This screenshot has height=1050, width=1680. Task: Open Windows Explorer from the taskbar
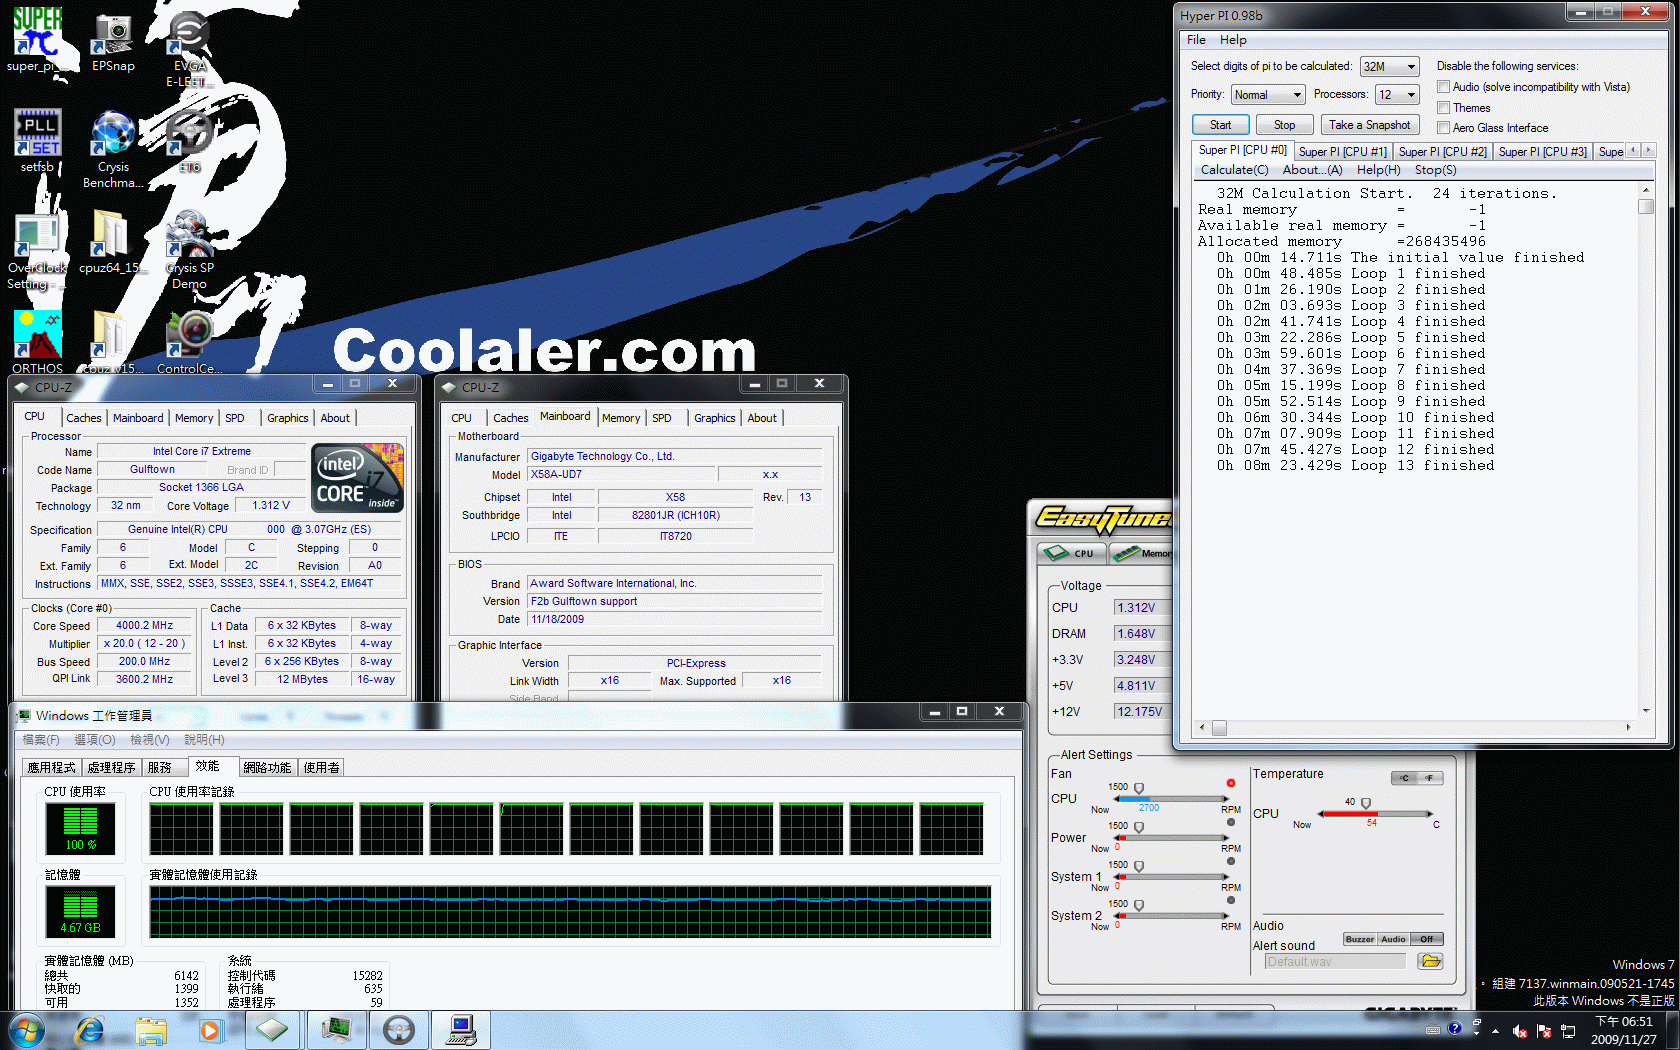[x=151, y=1030]
